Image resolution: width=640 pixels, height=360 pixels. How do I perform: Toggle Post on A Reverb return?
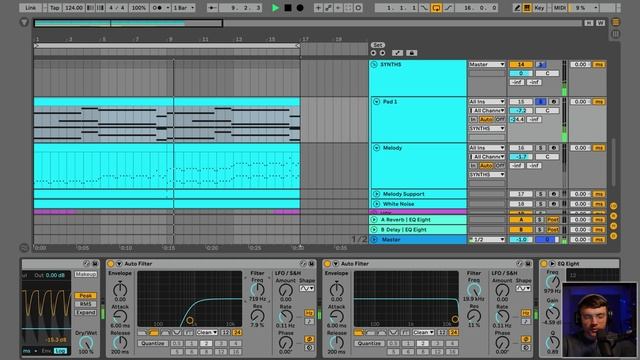click(553, 220)
